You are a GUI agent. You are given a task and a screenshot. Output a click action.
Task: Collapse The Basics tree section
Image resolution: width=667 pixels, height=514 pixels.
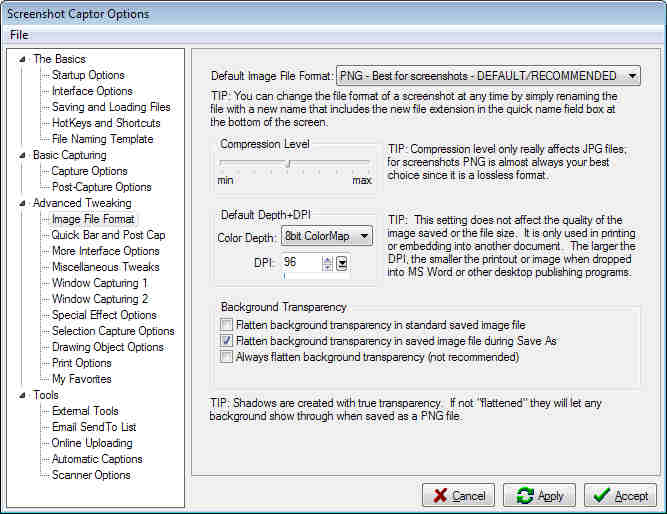[25, 60]
